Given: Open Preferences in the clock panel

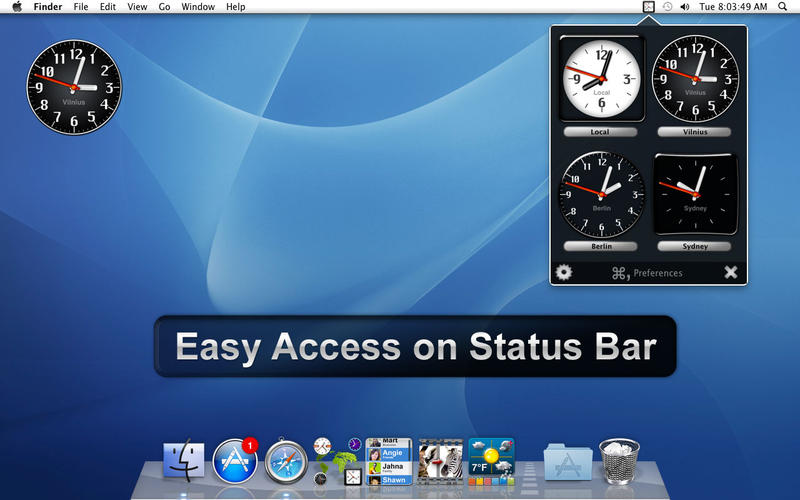Looking at the screenshot, I should tap(647, 273).
